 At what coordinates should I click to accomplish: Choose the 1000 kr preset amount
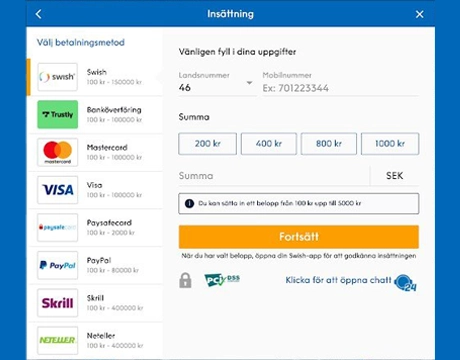point(390,144)
